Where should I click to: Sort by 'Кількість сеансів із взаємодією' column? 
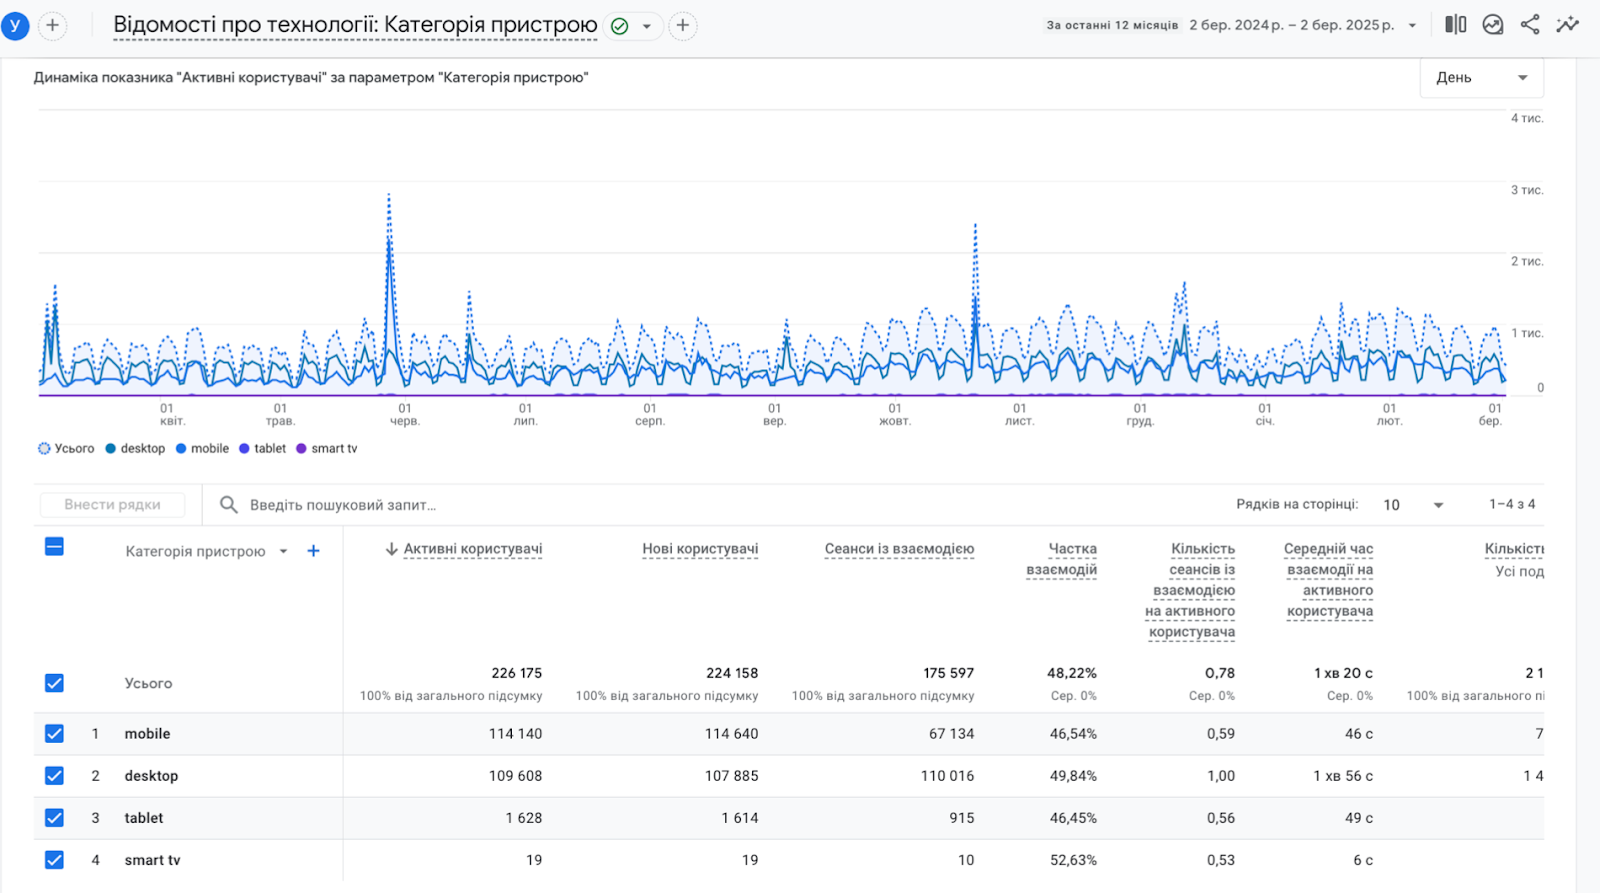pyautogui.click(x=1190, y=590)
